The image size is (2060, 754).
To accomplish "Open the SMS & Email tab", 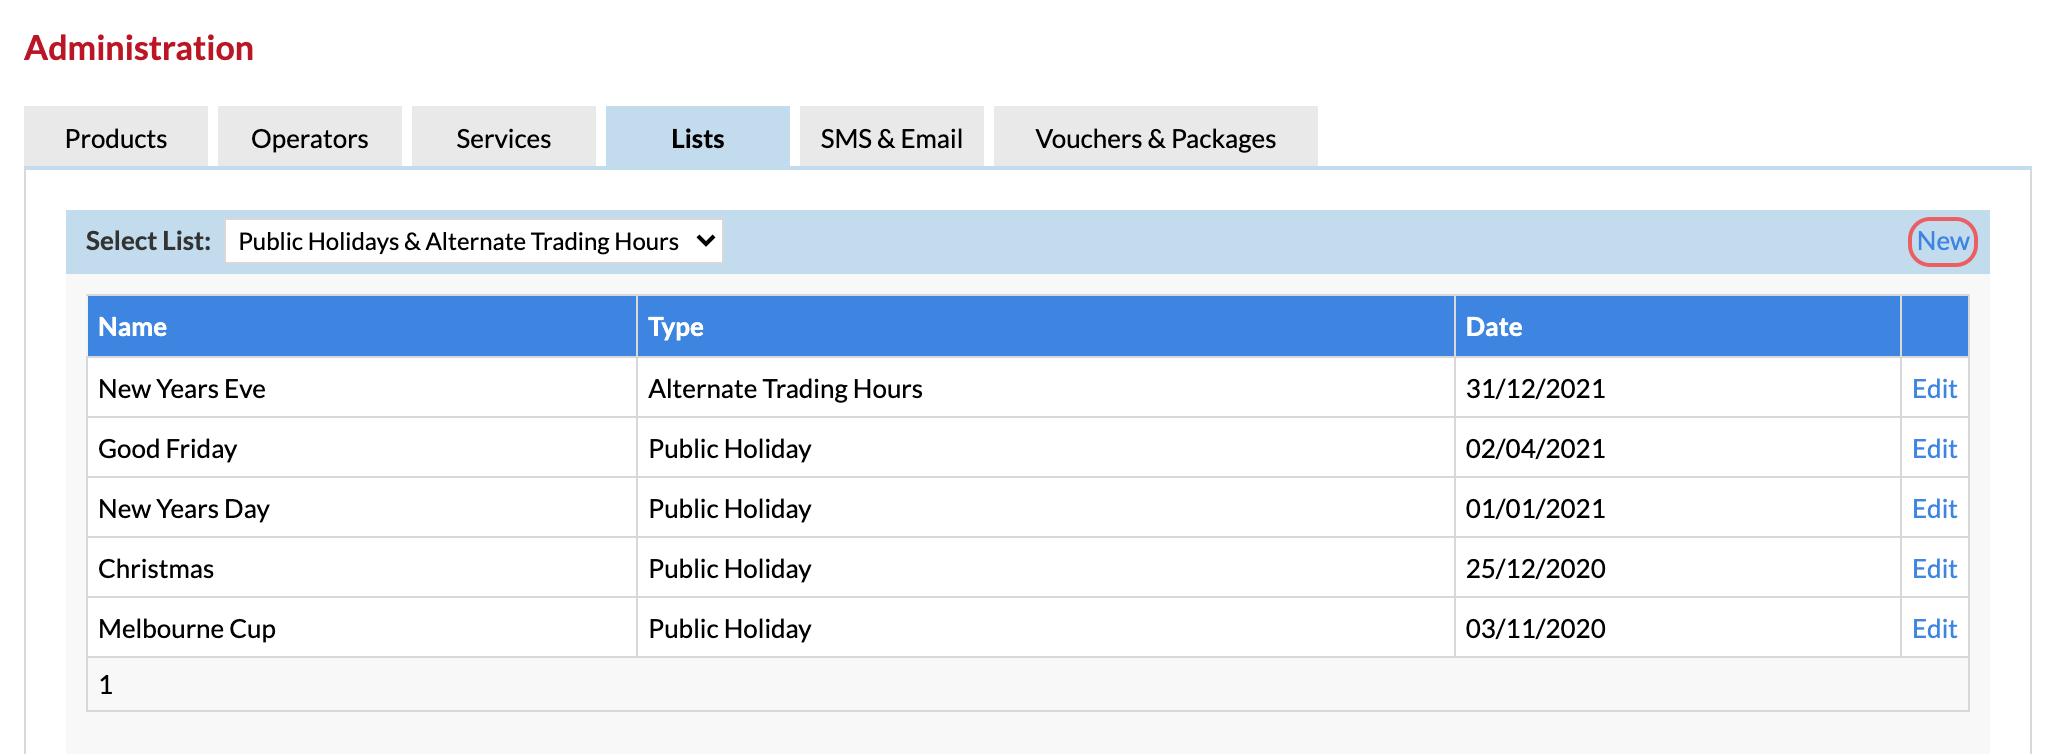I will click(891, 138).
